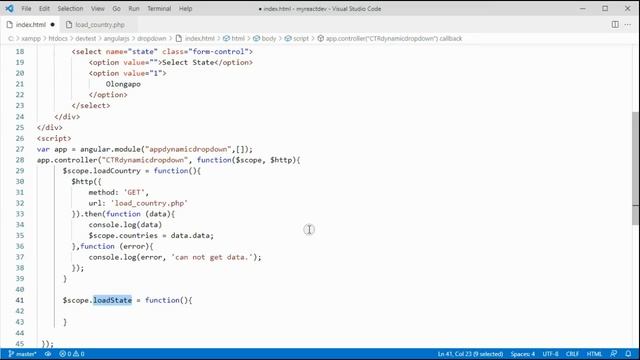Open the Run menu
The image size is (640, 360).
pyautogui.click(x=134, y=9)
